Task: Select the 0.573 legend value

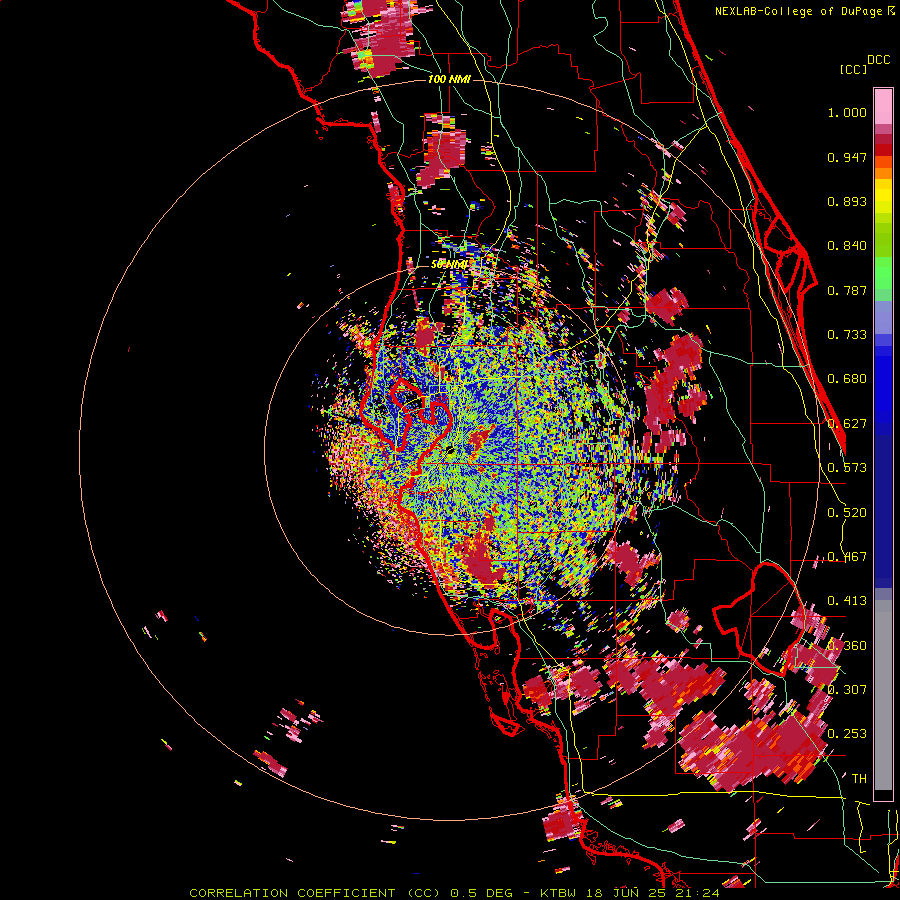Action: click(x=847, y=468)
